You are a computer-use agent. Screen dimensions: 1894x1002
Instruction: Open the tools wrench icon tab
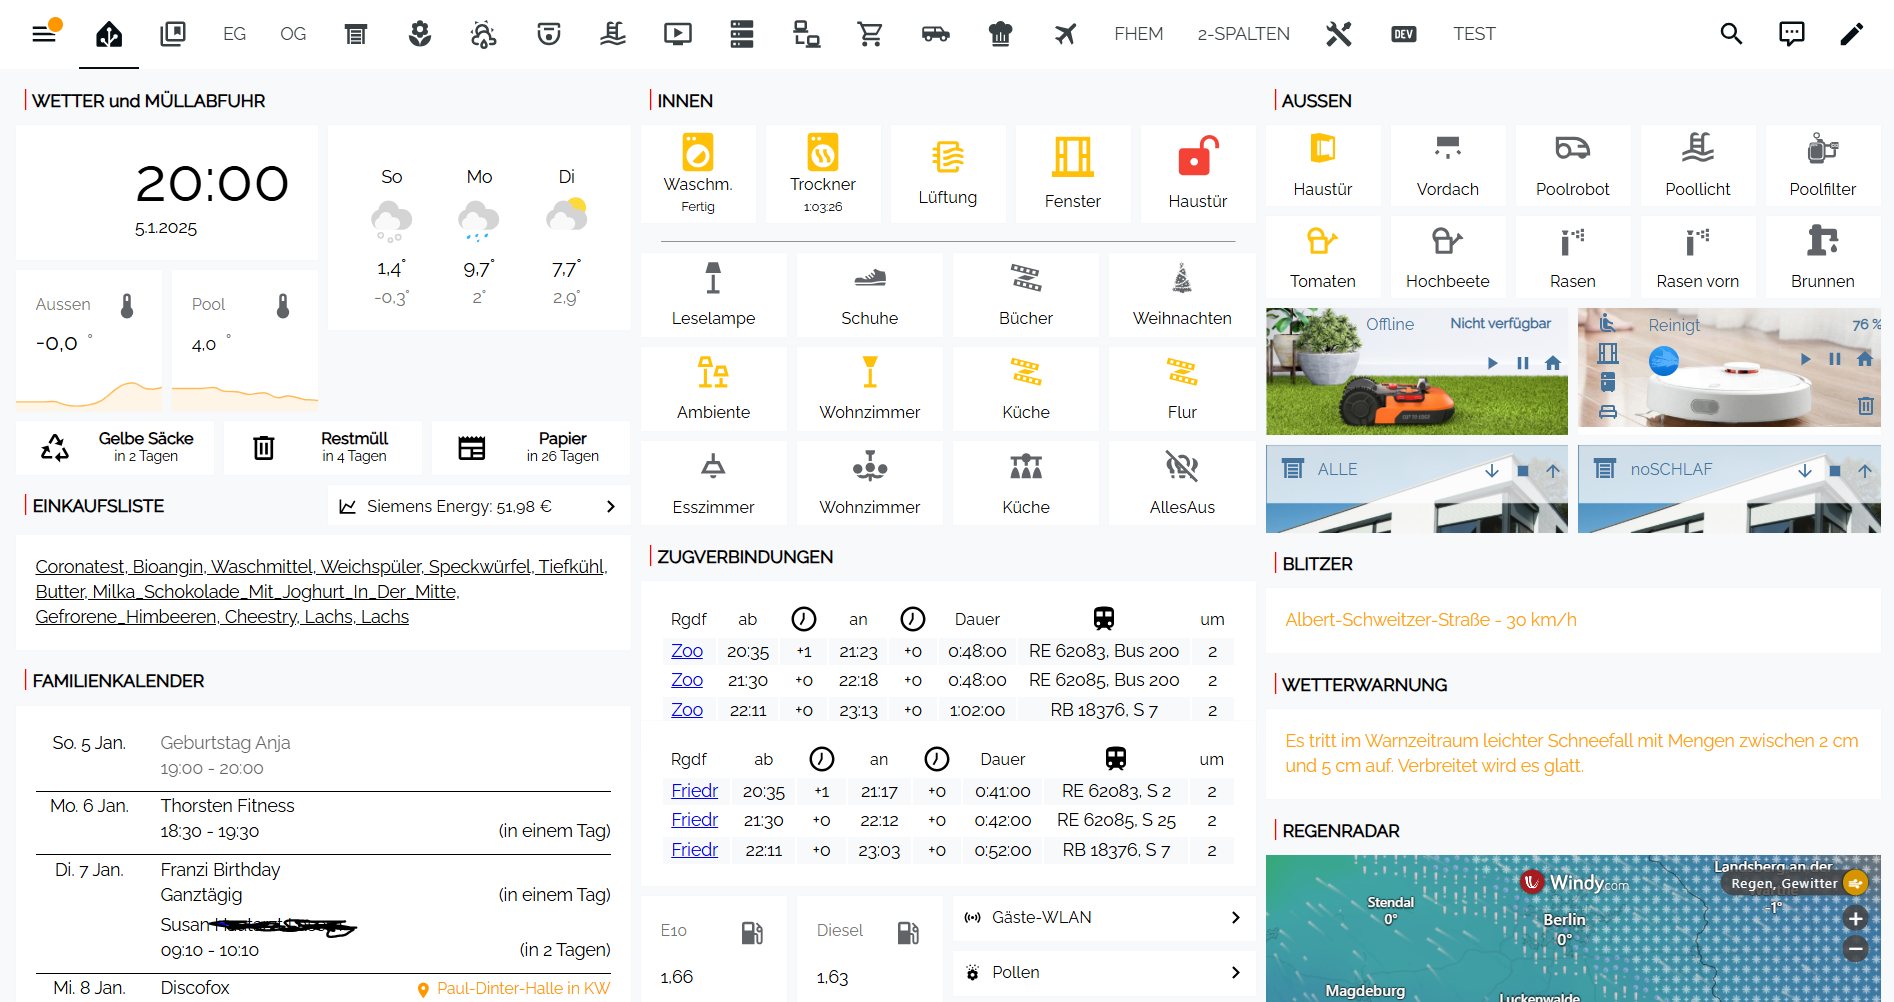(1338, 34)
